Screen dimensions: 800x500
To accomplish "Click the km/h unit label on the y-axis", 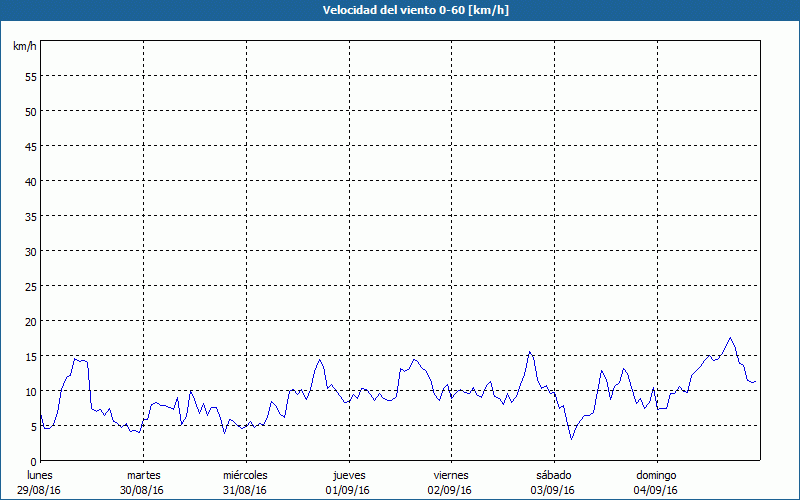I will (24, 47).
